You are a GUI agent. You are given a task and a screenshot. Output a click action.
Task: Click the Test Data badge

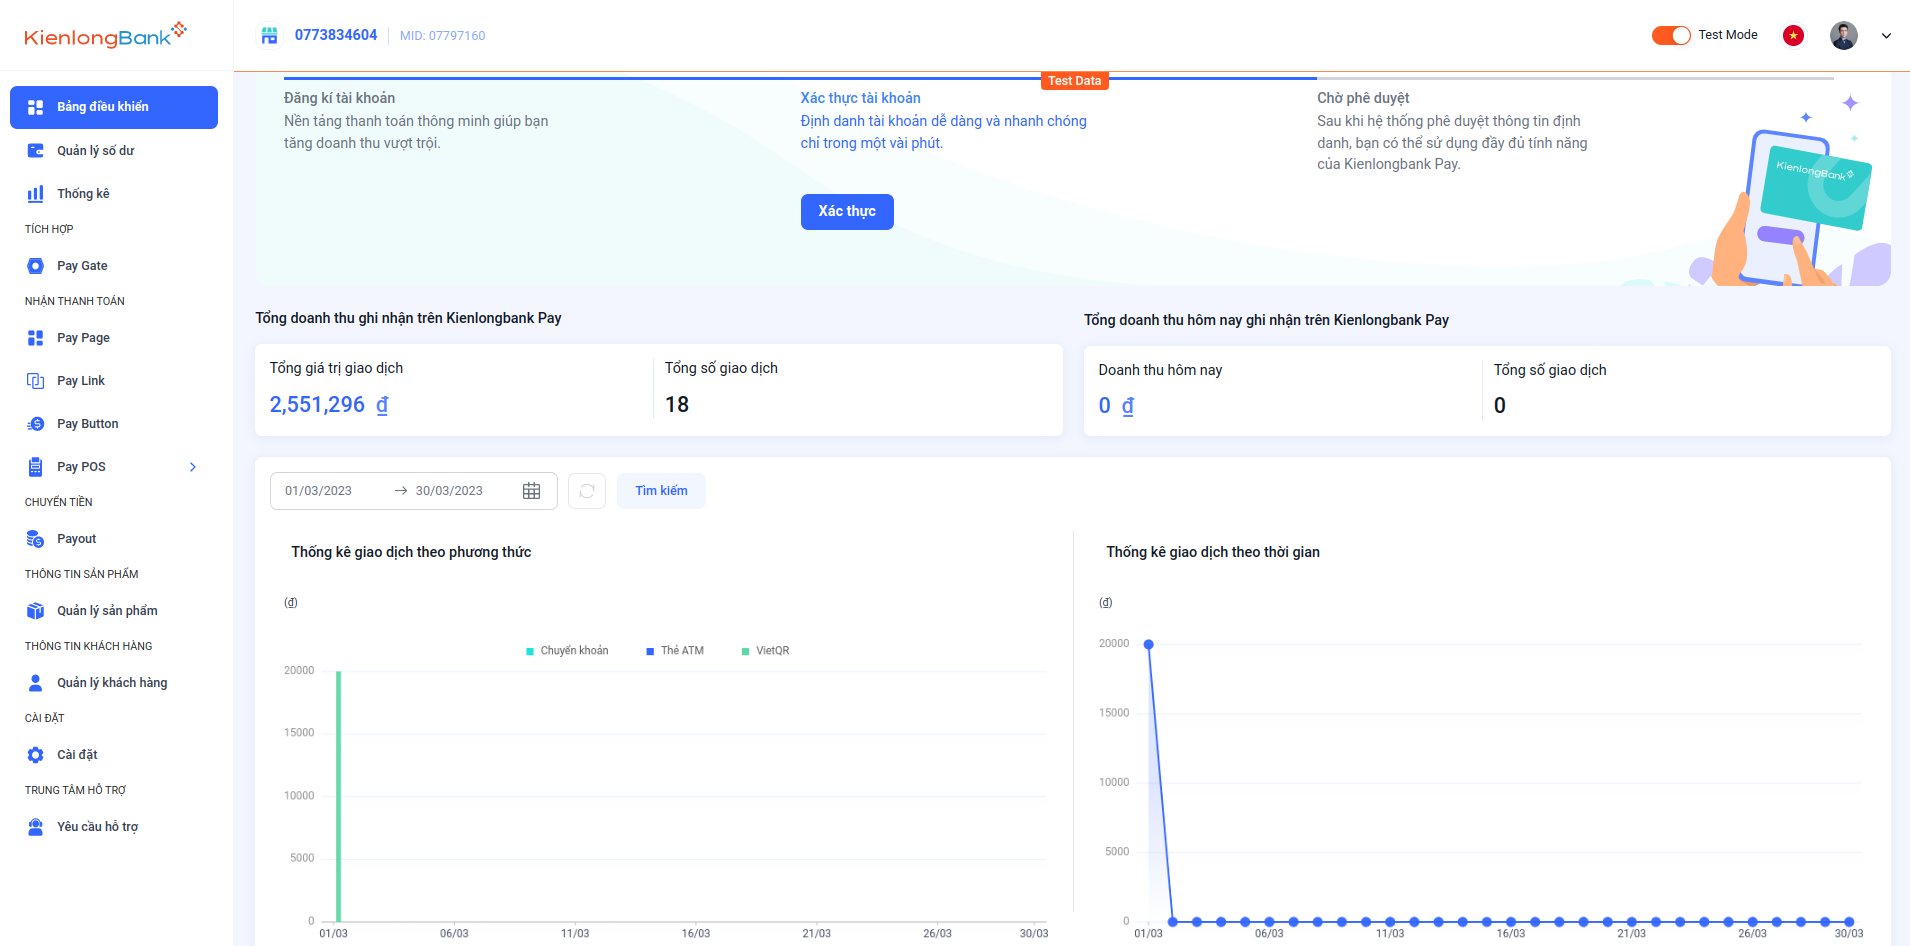click(1075, 81)
